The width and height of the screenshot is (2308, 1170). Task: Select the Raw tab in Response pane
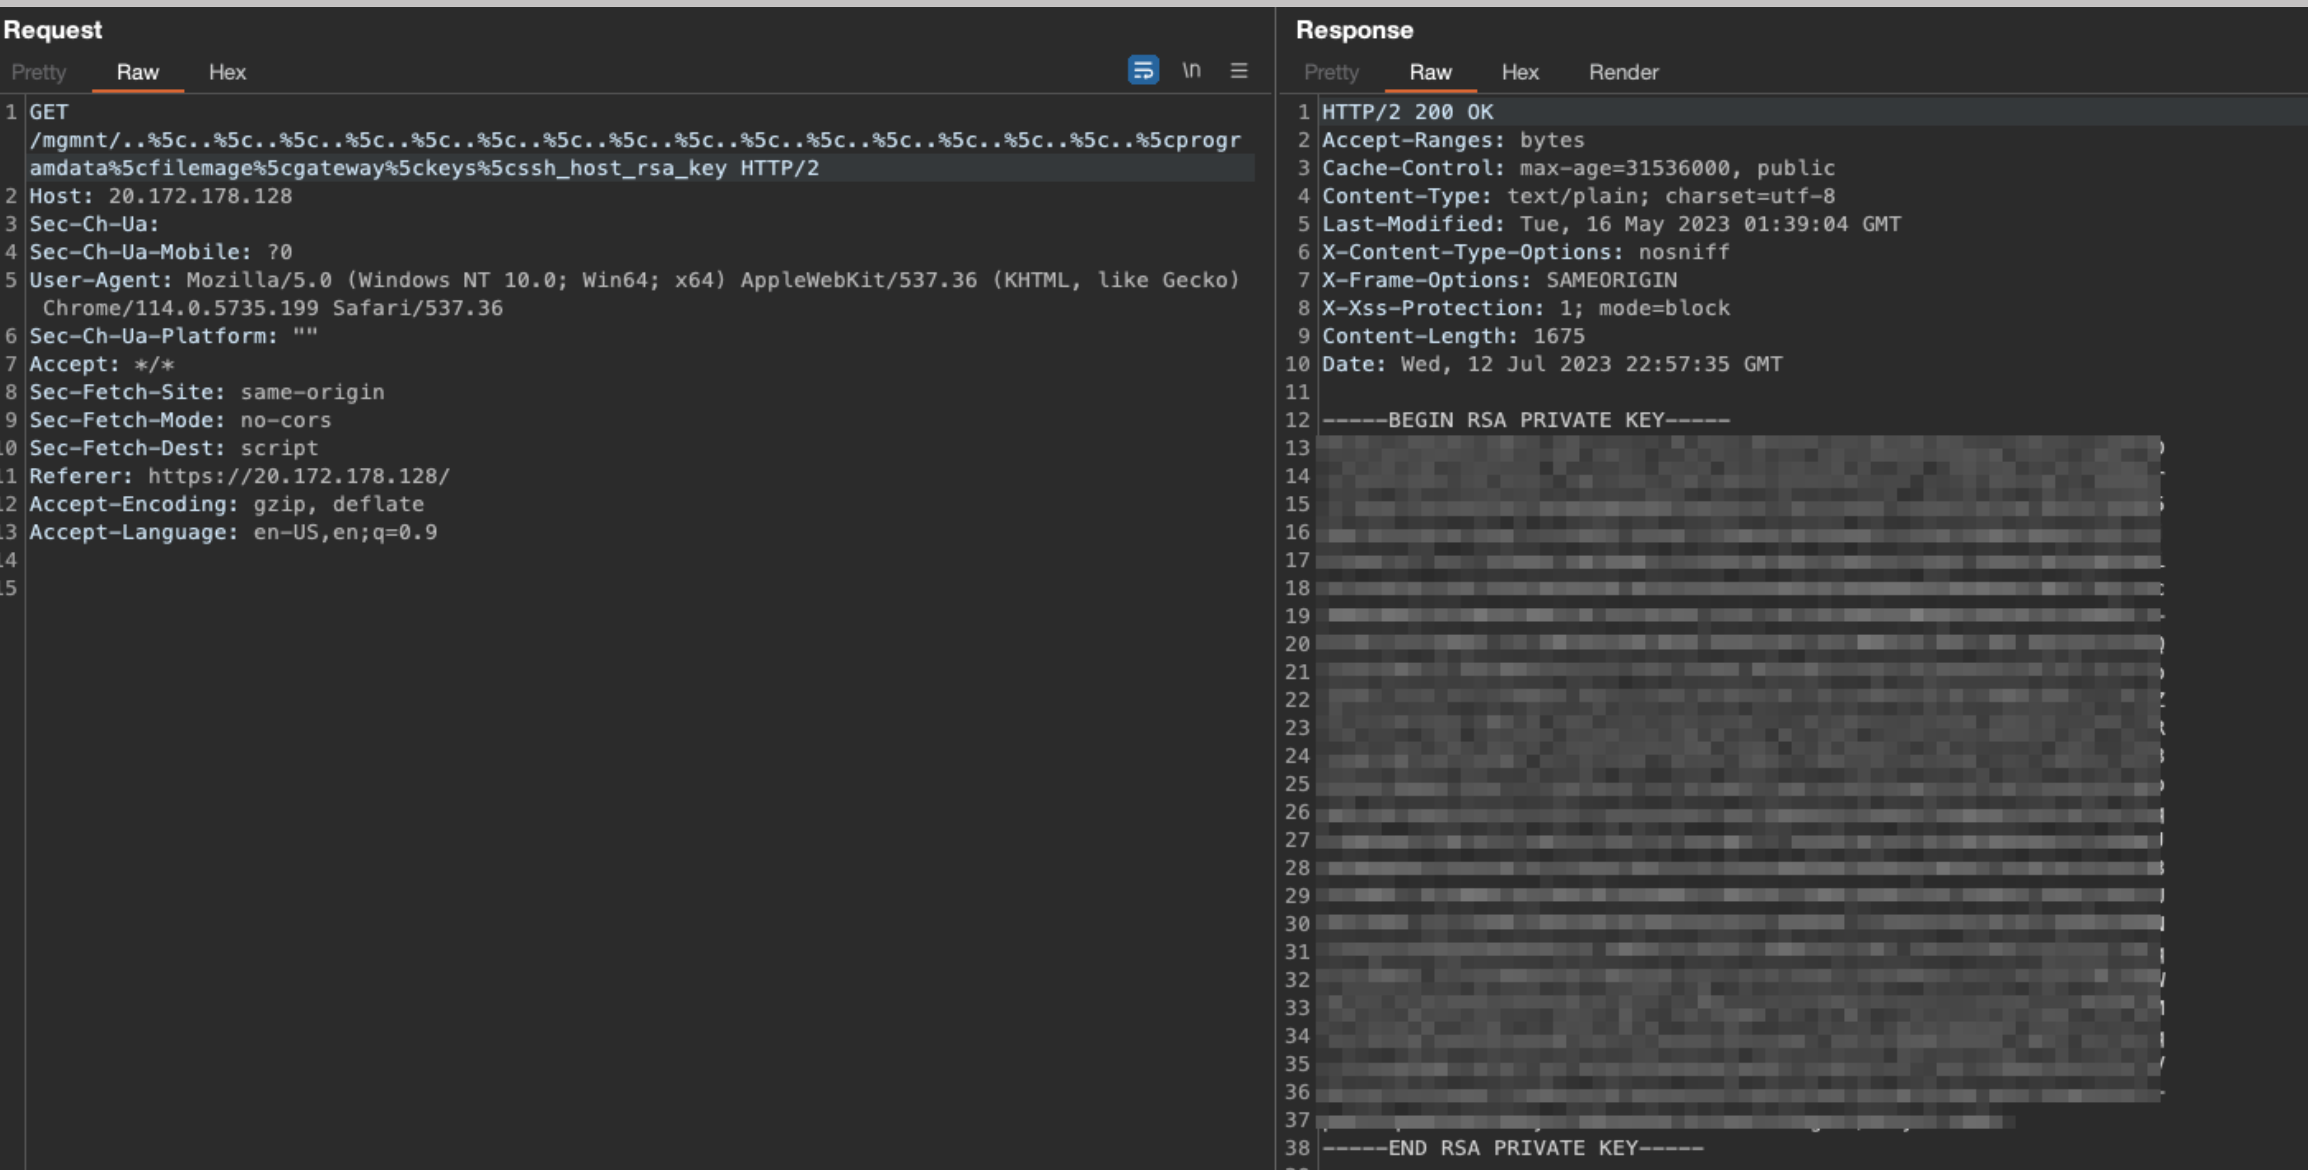pyautogui.click(x=1430, y=72)
